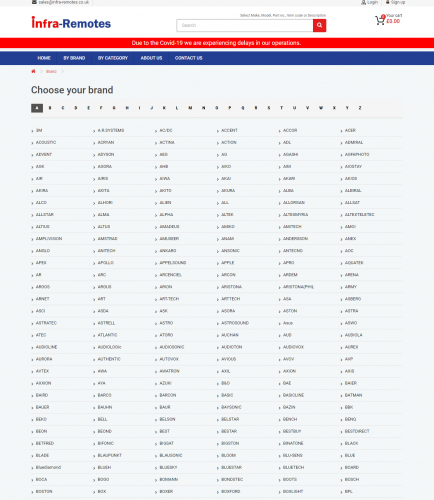Screen dimensions: 434x500
Task: Click the Sign up lock icon
Action: [388, 2]
